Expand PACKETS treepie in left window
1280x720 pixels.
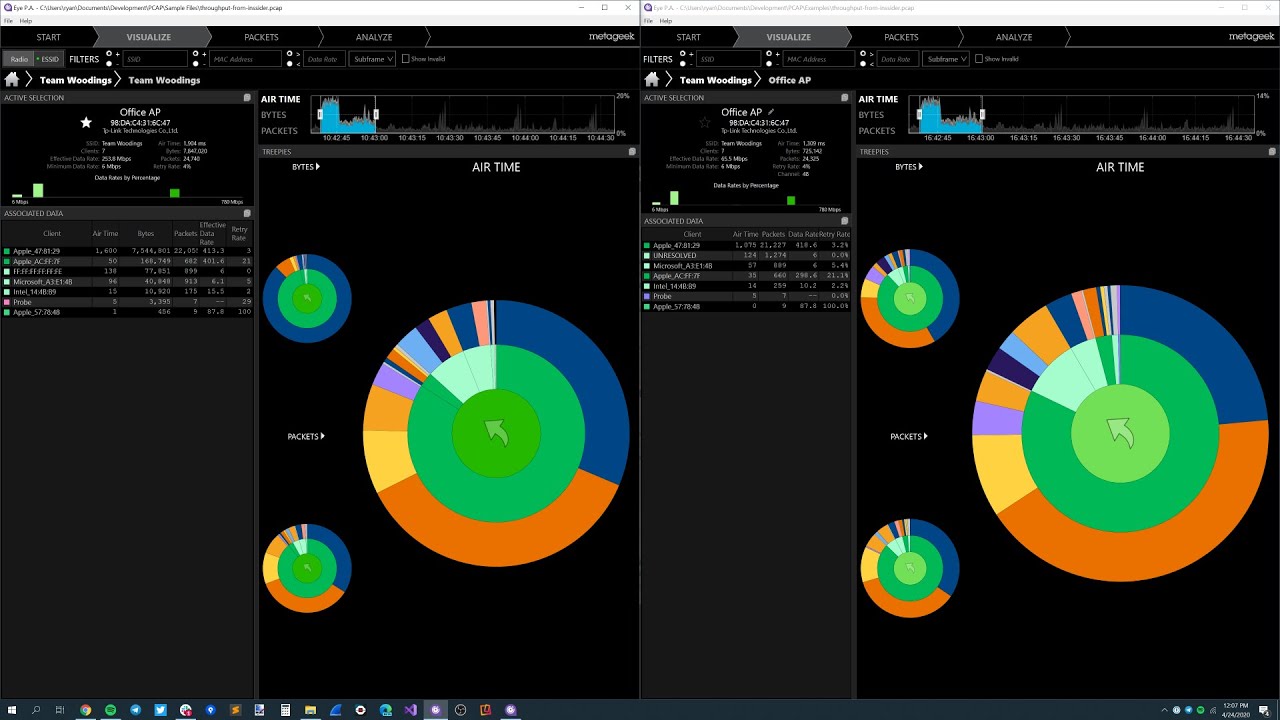tap(306, 437)
